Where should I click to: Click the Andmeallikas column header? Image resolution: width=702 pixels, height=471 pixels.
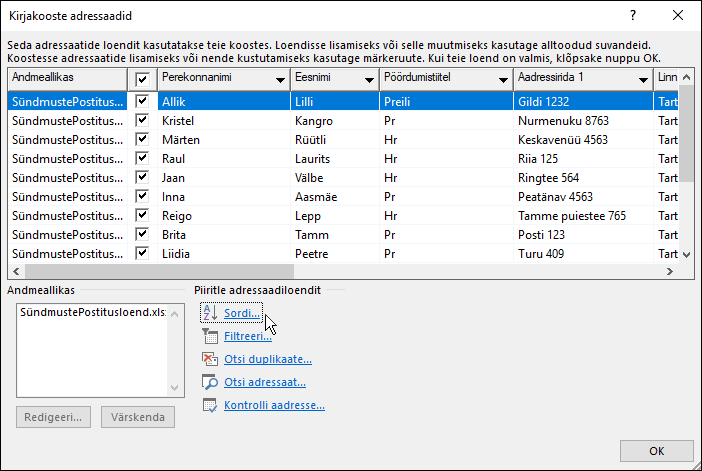[x=67, y=79]
